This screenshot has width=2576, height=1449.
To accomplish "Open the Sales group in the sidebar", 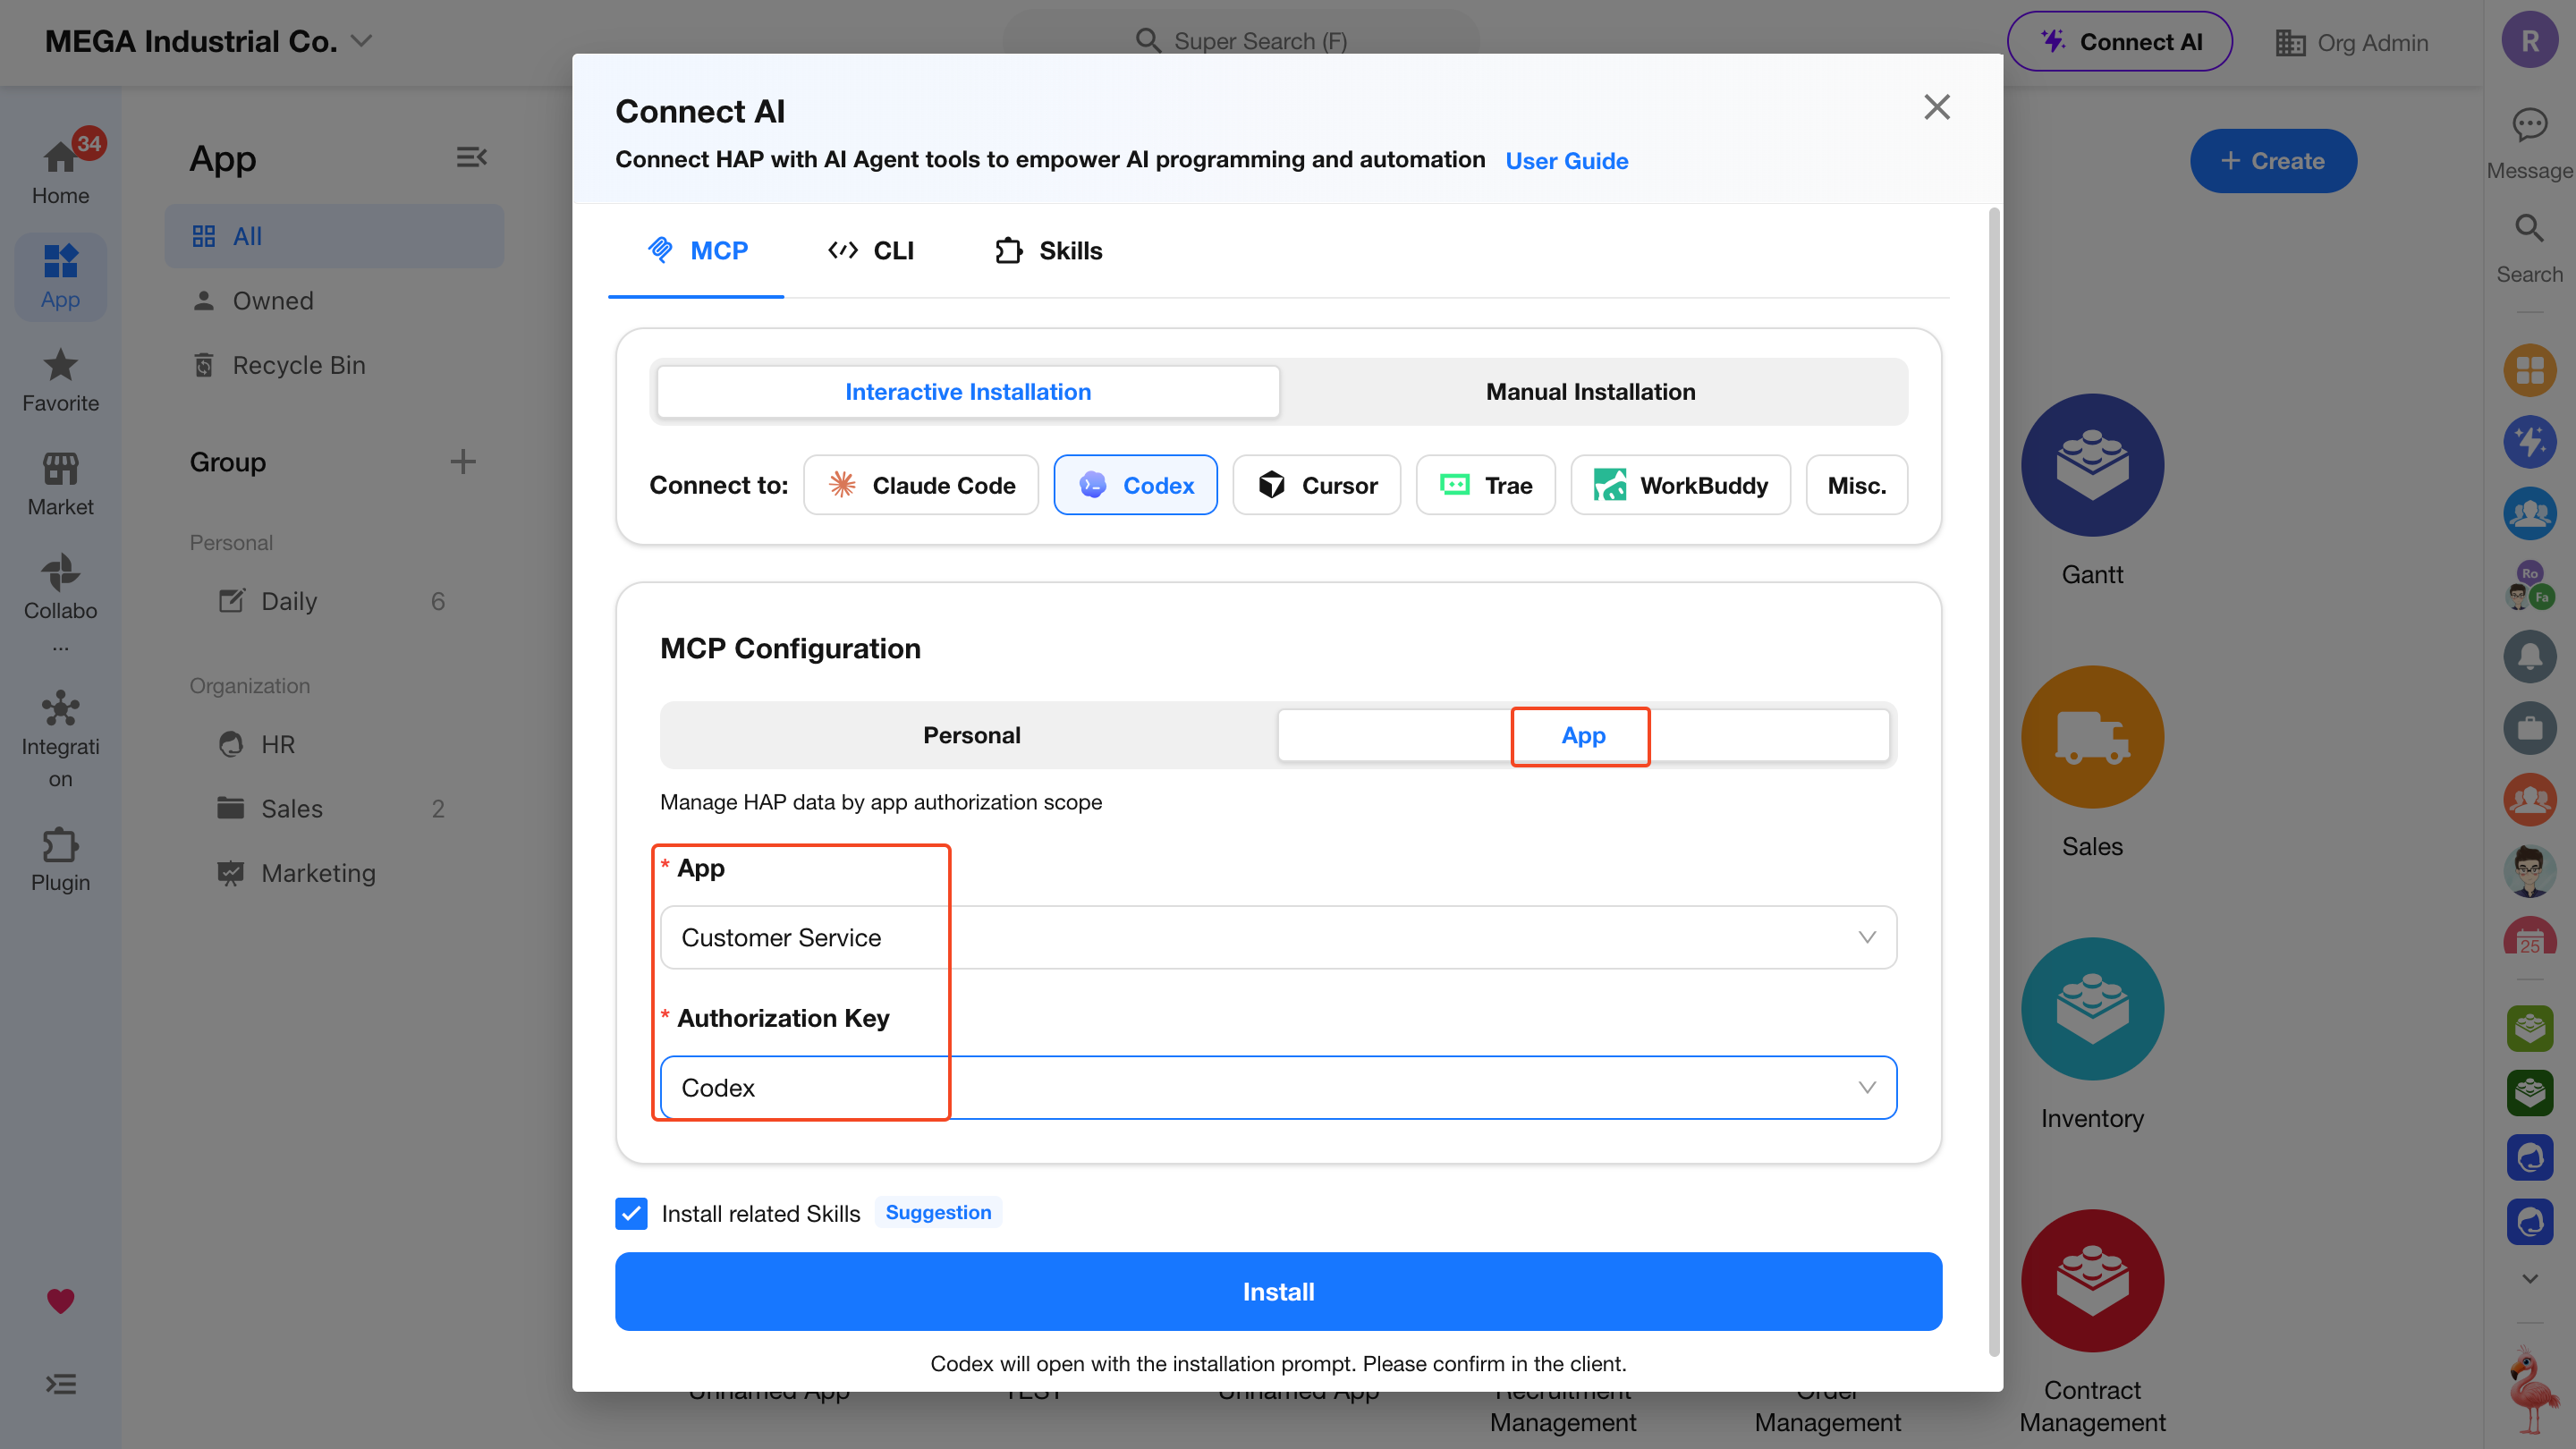I will (x=334, y=808).
